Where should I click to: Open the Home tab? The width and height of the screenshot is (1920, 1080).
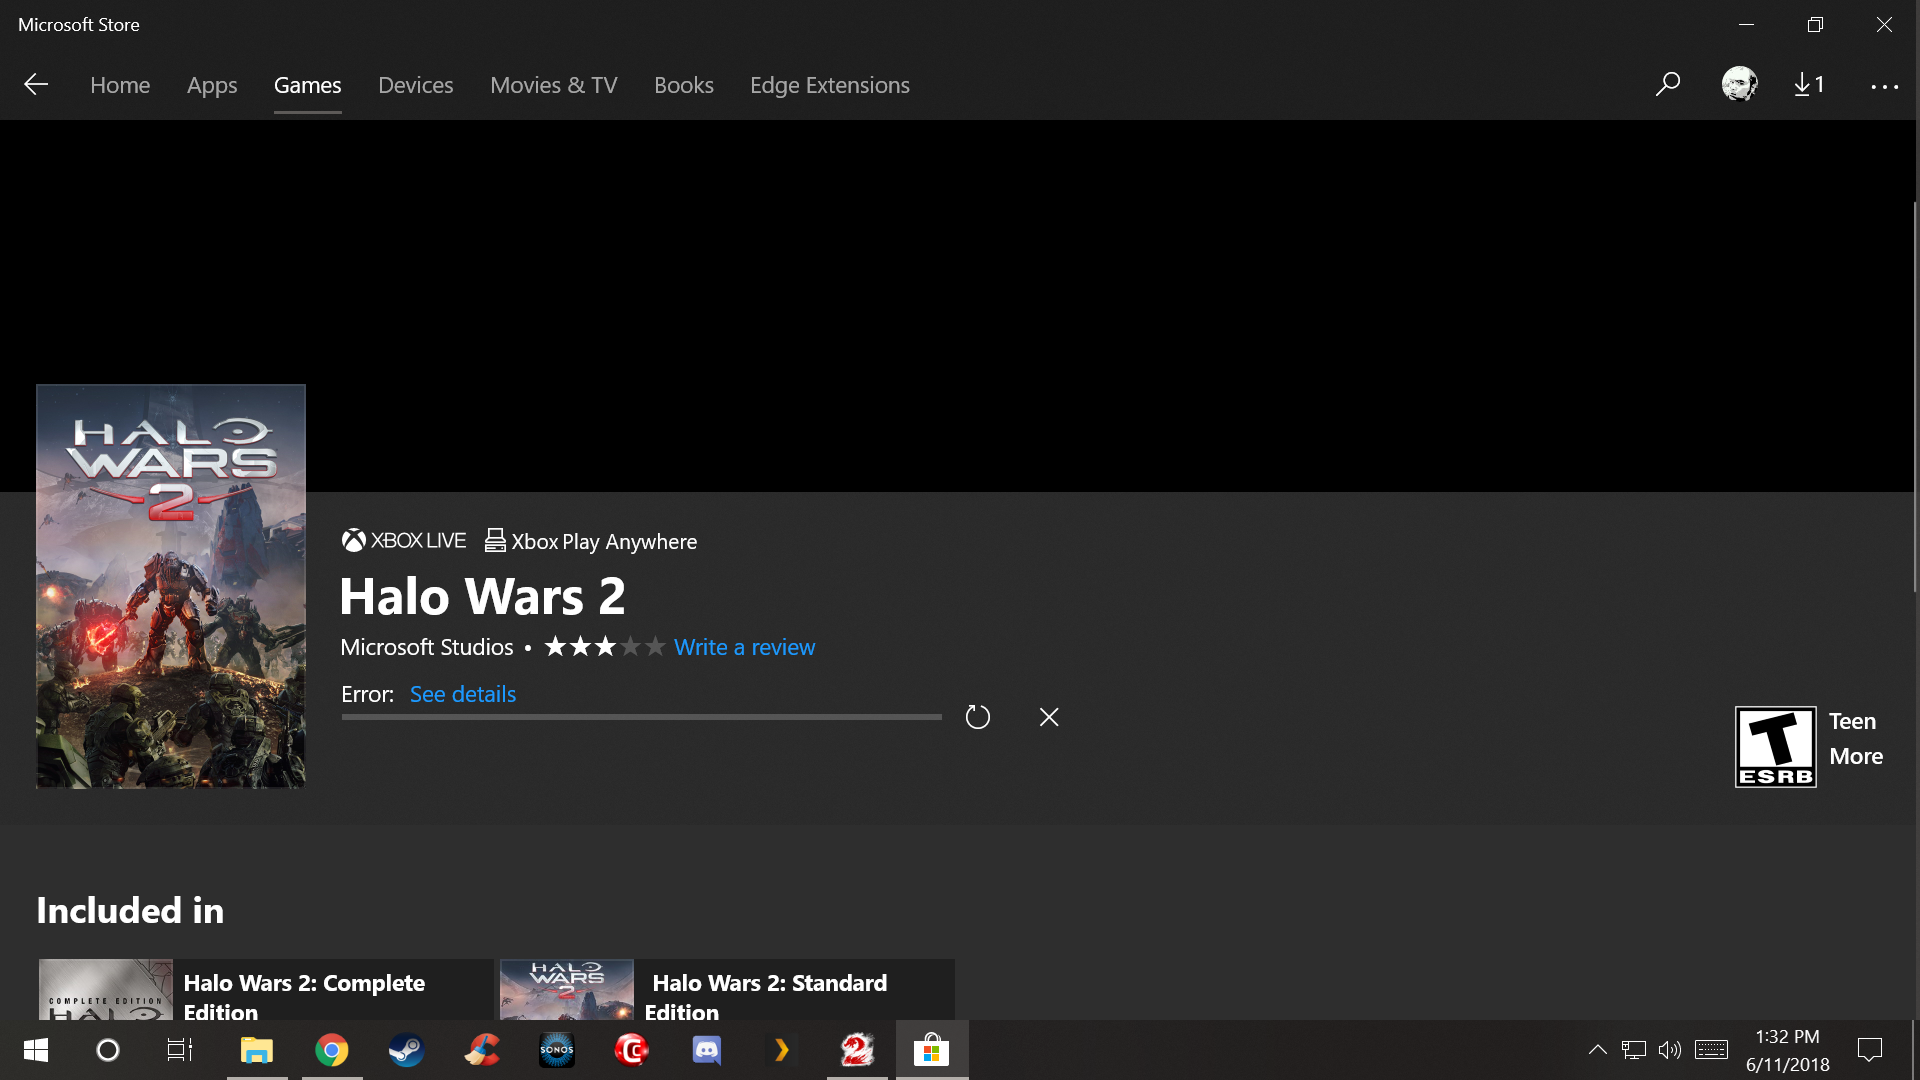[x=120, y=86]
